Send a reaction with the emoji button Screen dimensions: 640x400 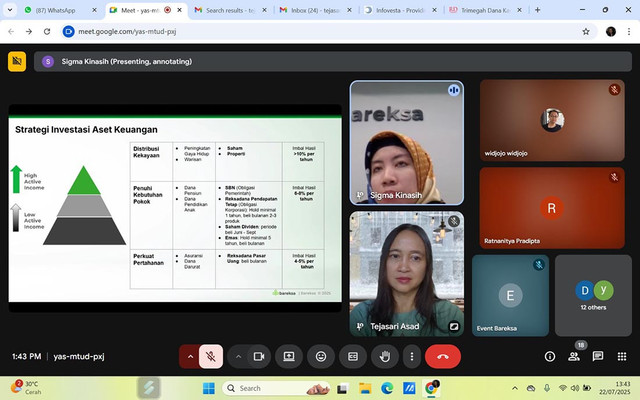point(321,356)
